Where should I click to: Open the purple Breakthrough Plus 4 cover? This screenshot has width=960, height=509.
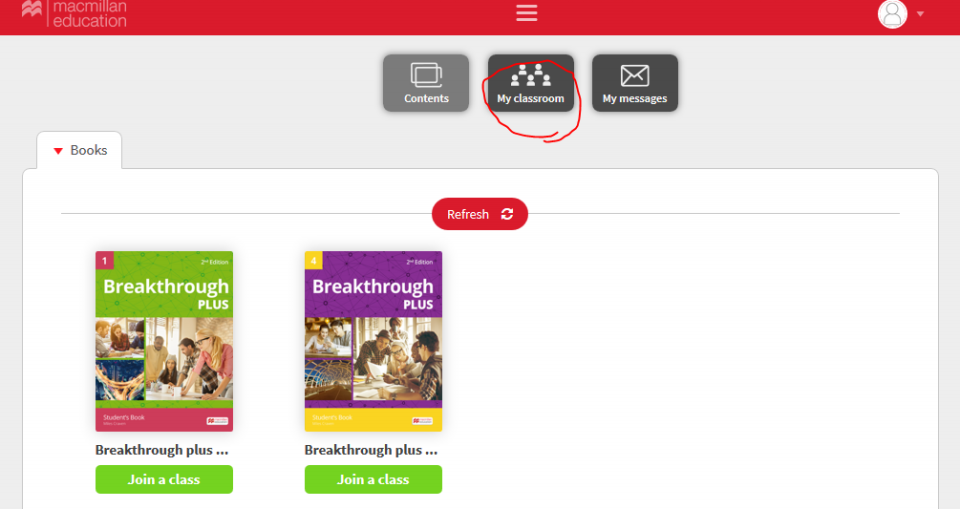pyautogui.click(x=373, y=341)
